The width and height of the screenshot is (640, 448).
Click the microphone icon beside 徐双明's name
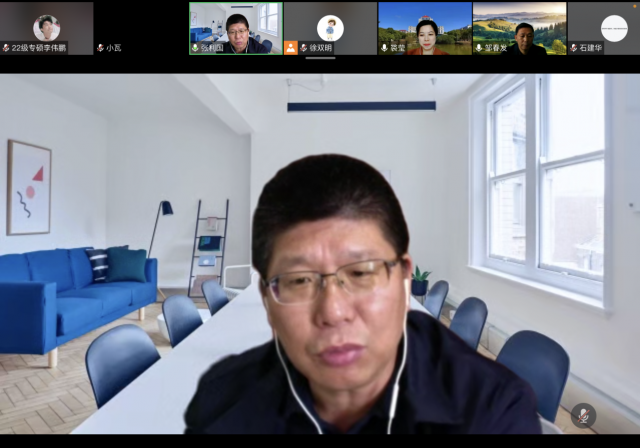click(303, 47)
